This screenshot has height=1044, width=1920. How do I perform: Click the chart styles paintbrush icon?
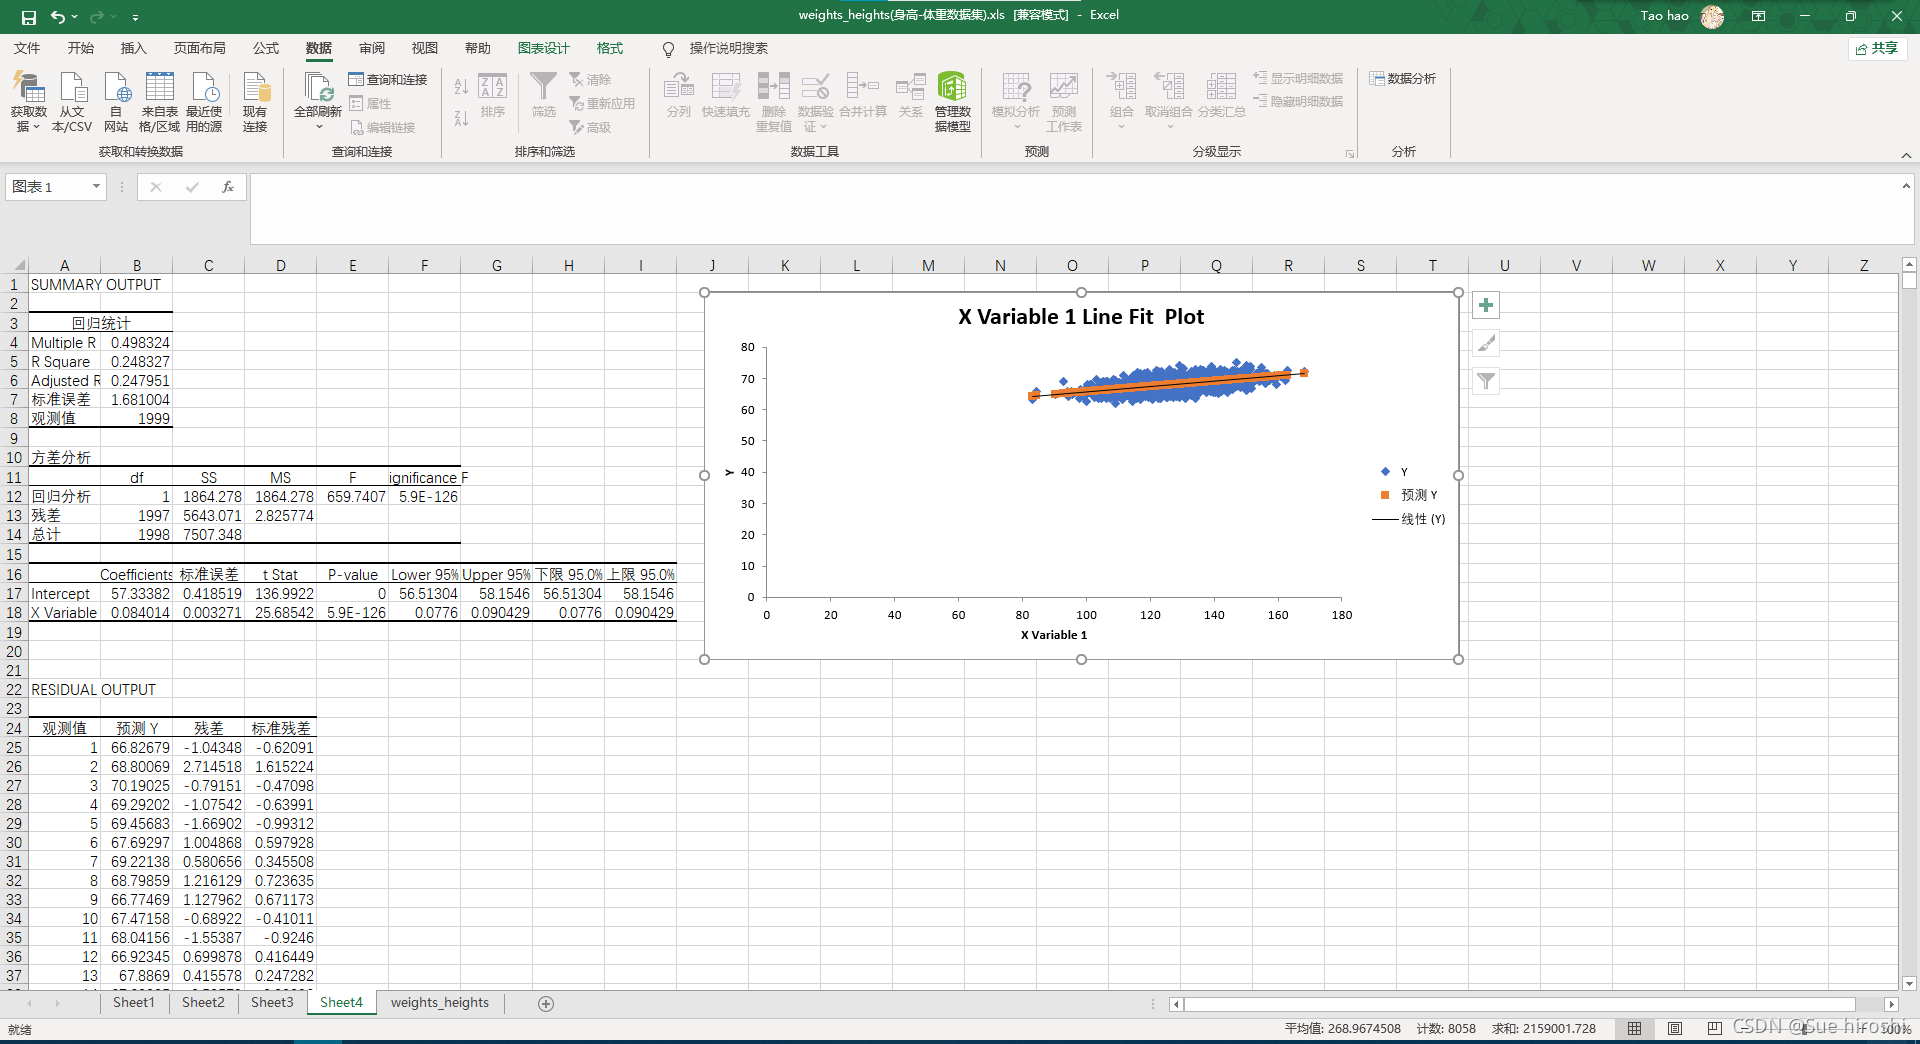click(1486, 343)
